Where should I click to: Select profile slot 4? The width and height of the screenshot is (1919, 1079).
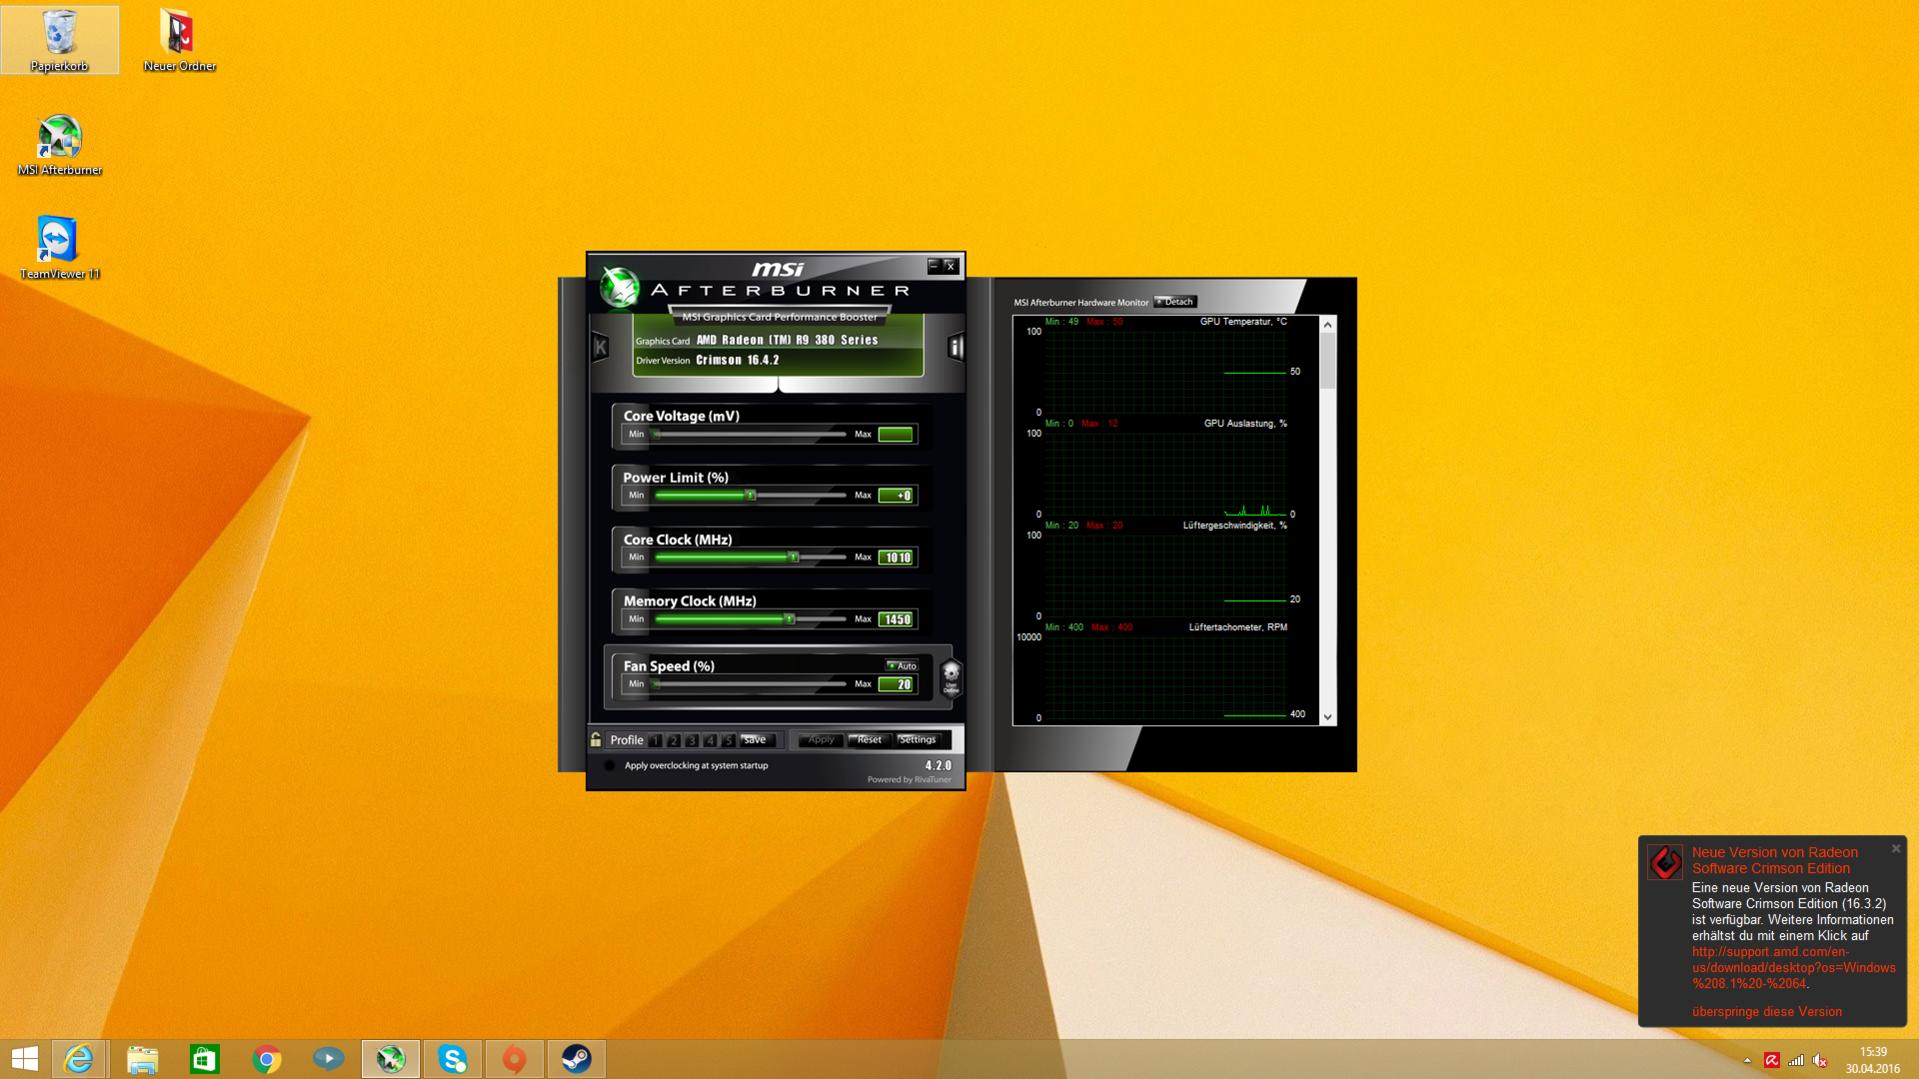coord(710,741)
